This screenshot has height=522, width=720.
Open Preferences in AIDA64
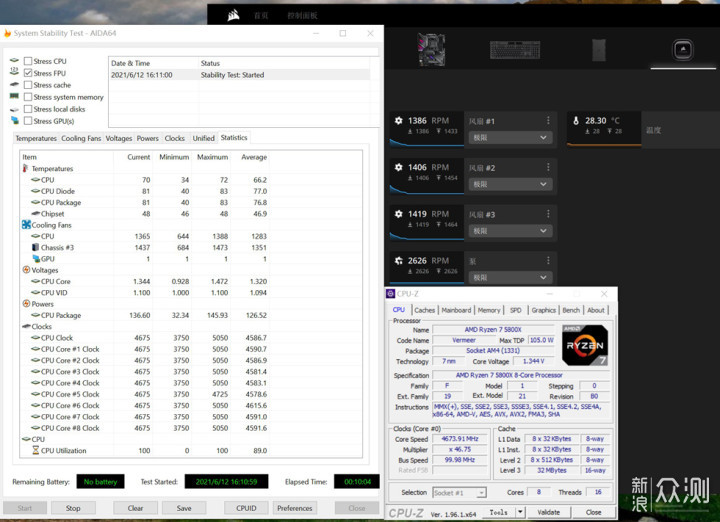click(294, 508)
